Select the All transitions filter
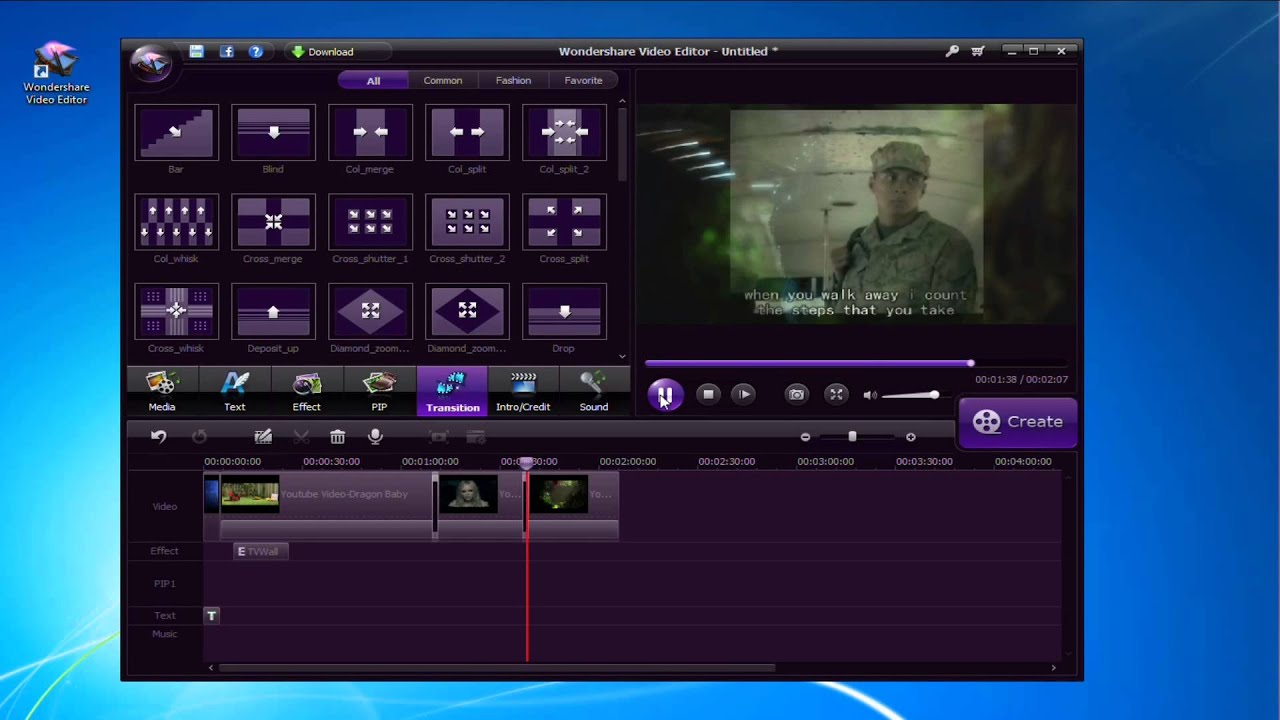Screen dimensions: 1280x720 click(373, 80)
